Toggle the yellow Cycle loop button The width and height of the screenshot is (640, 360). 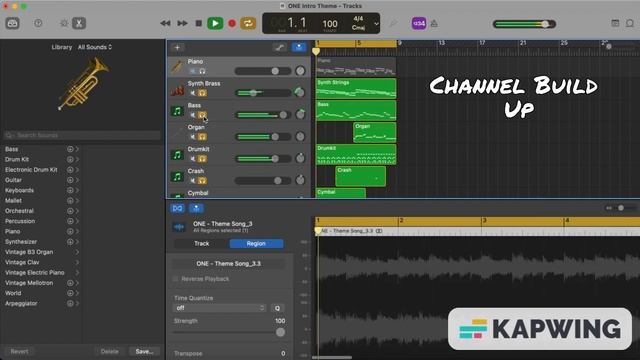click(x=248, y=23)
